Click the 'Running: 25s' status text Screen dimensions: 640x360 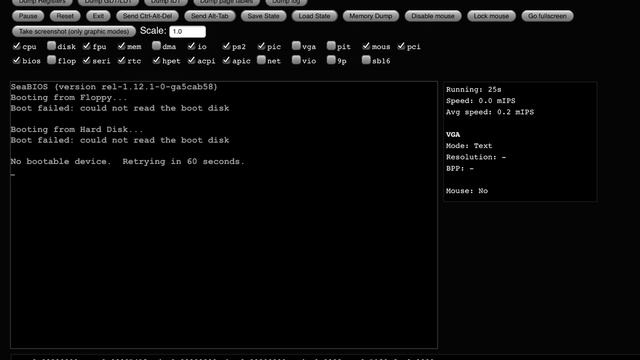point(473,89)
